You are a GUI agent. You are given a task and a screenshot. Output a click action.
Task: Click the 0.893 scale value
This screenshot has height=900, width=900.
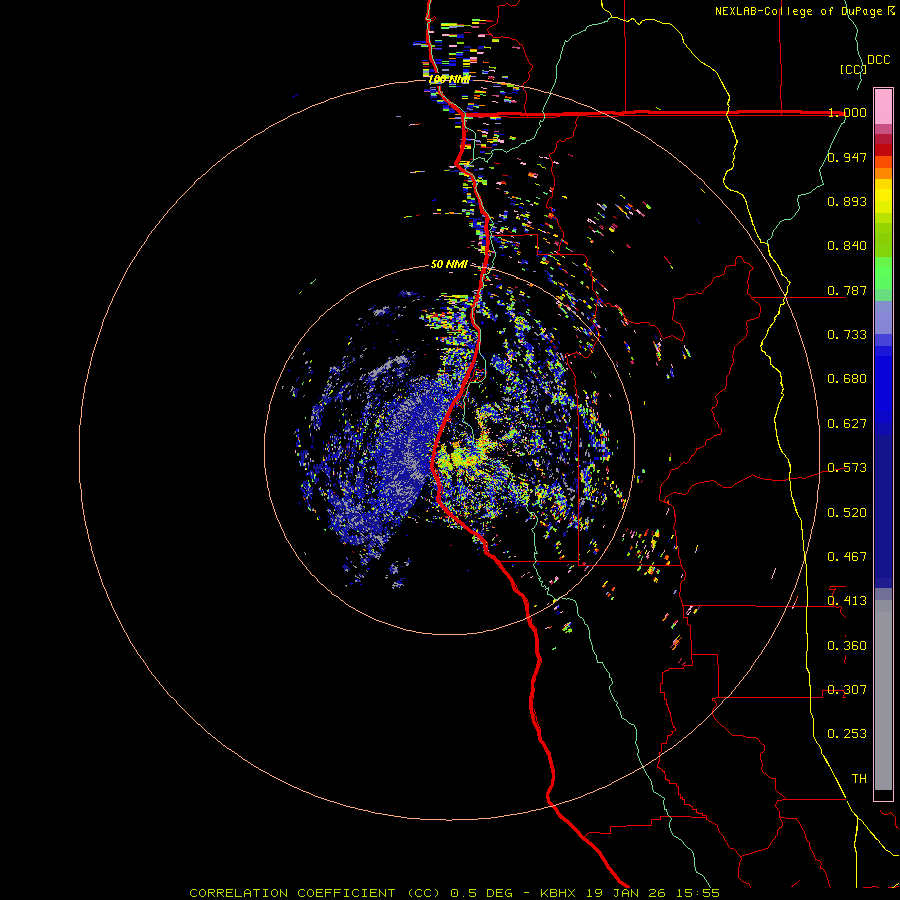point(847,201)
